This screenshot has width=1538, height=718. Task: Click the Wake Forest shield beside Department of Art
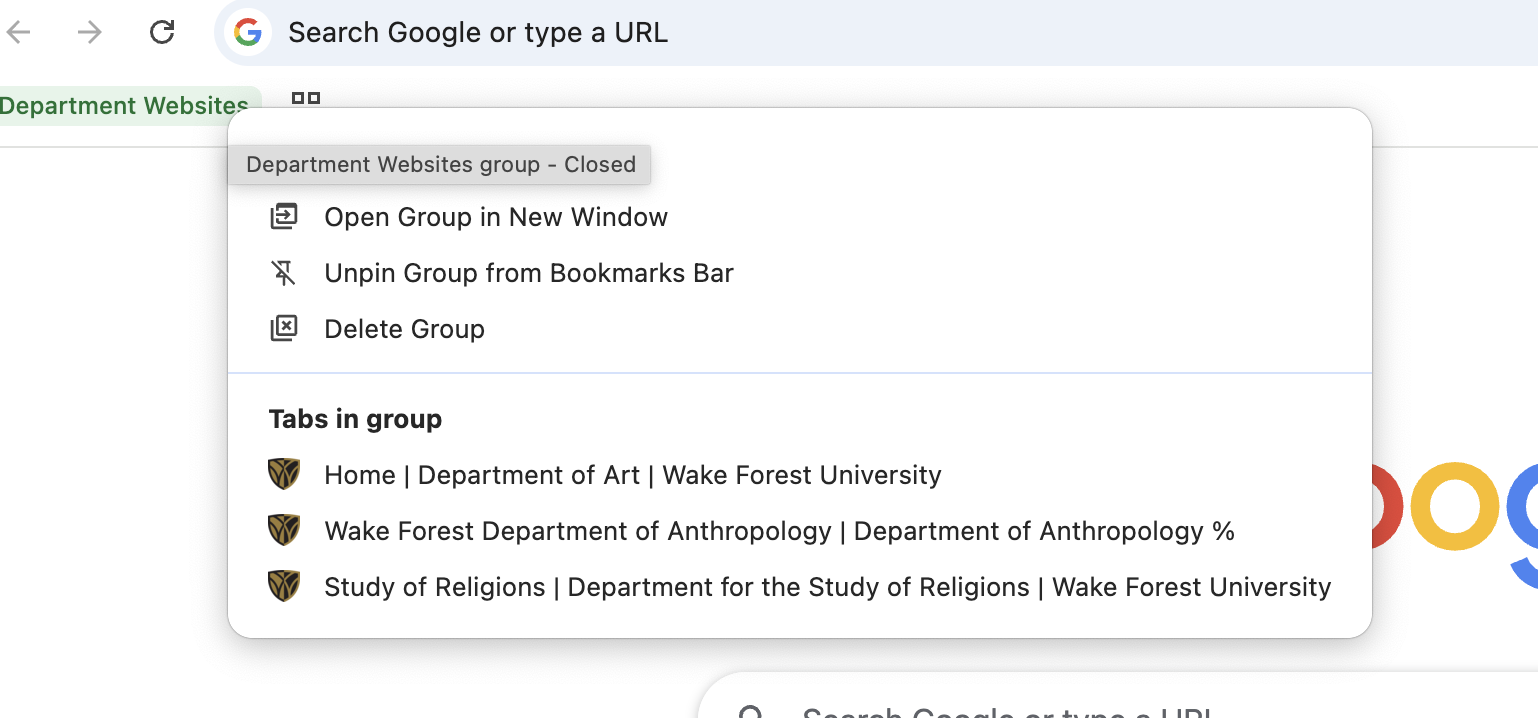tap(284, 474)
